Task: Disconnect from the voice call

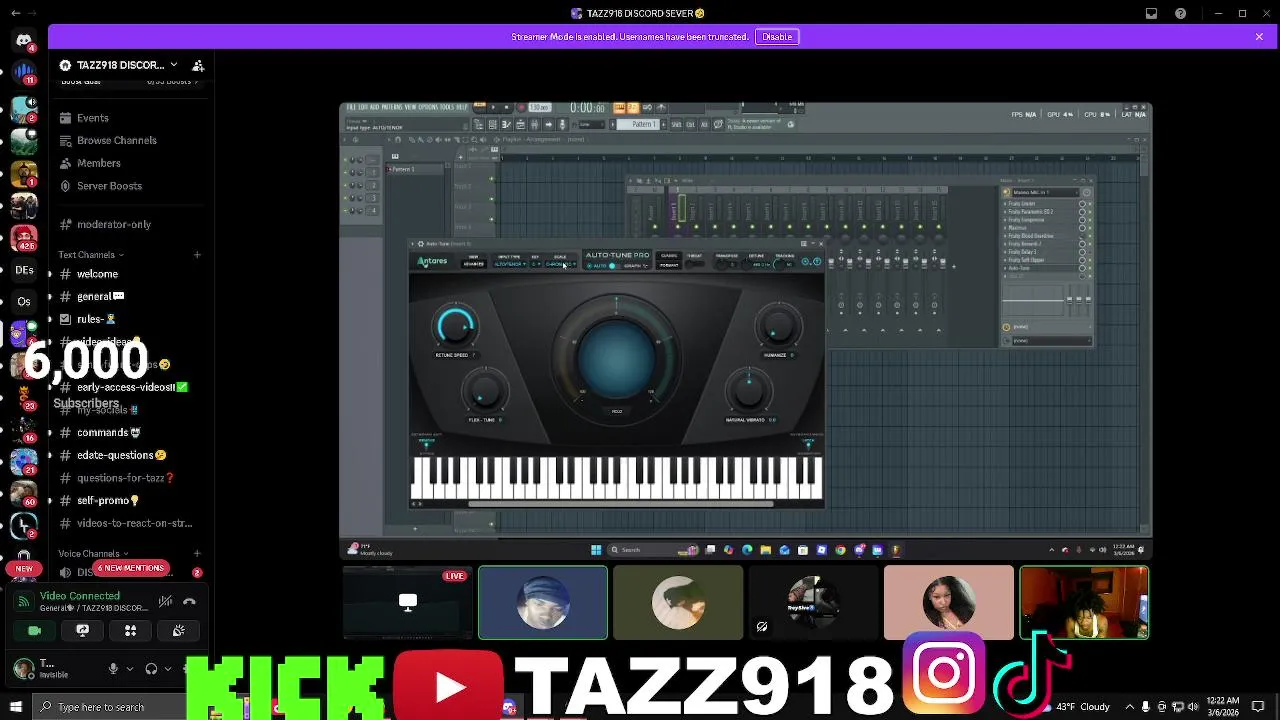Action: [x=189, y=602]
